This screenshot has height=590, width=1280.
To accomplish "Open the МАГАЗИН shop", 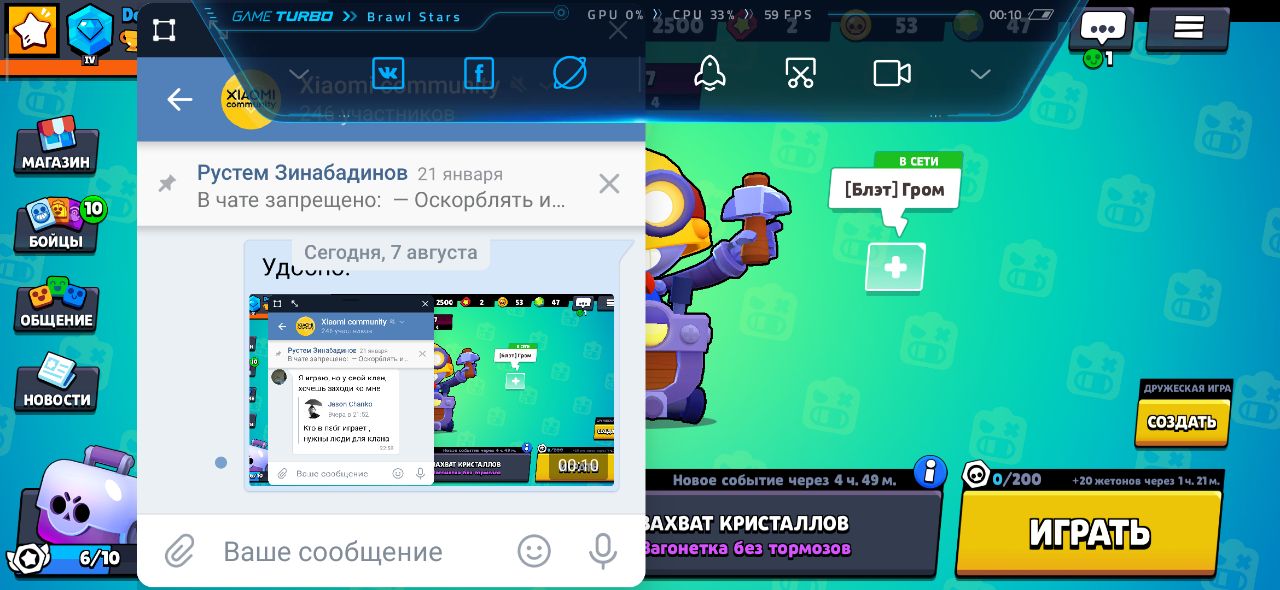I will [56, 146].
